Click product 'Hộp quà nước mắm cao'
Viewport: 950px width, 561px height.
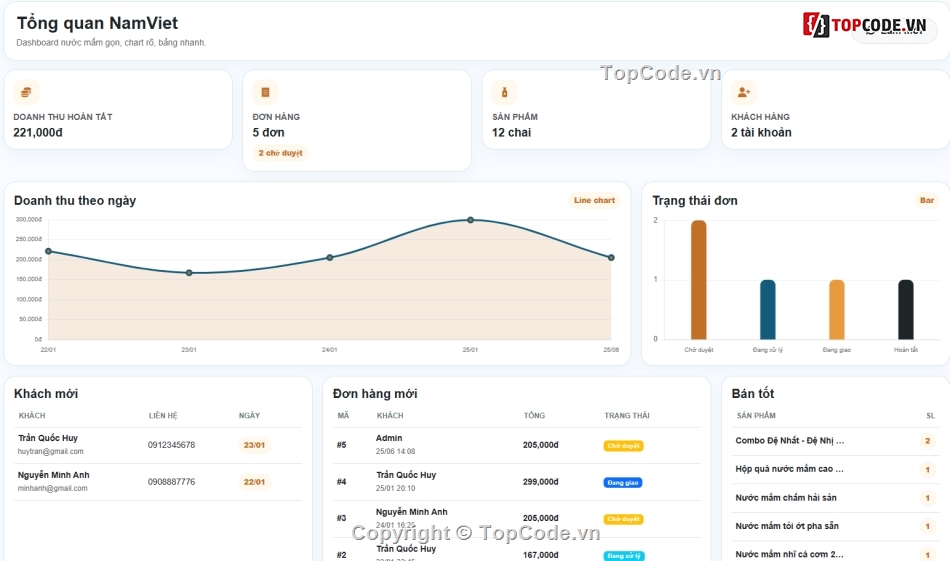coord(789,469)
